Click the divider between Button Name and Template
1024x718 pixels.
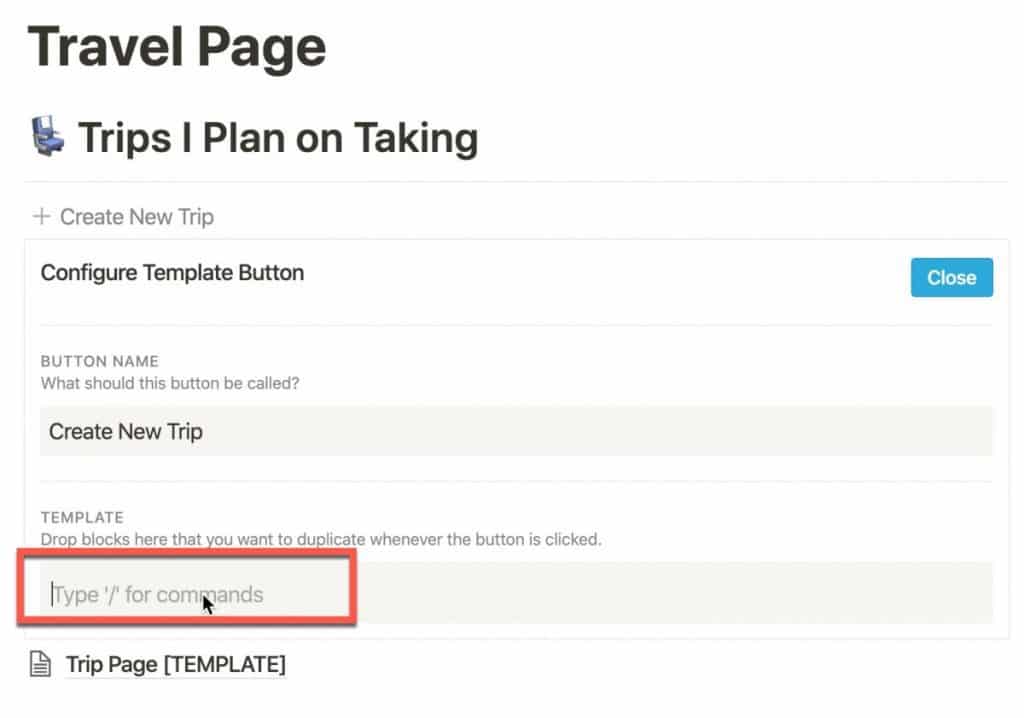pyautogui.click(x=516, y=481)
